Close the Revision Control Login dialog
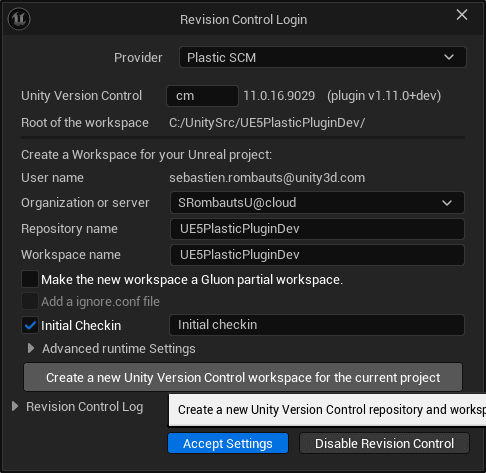 (462, 15)
